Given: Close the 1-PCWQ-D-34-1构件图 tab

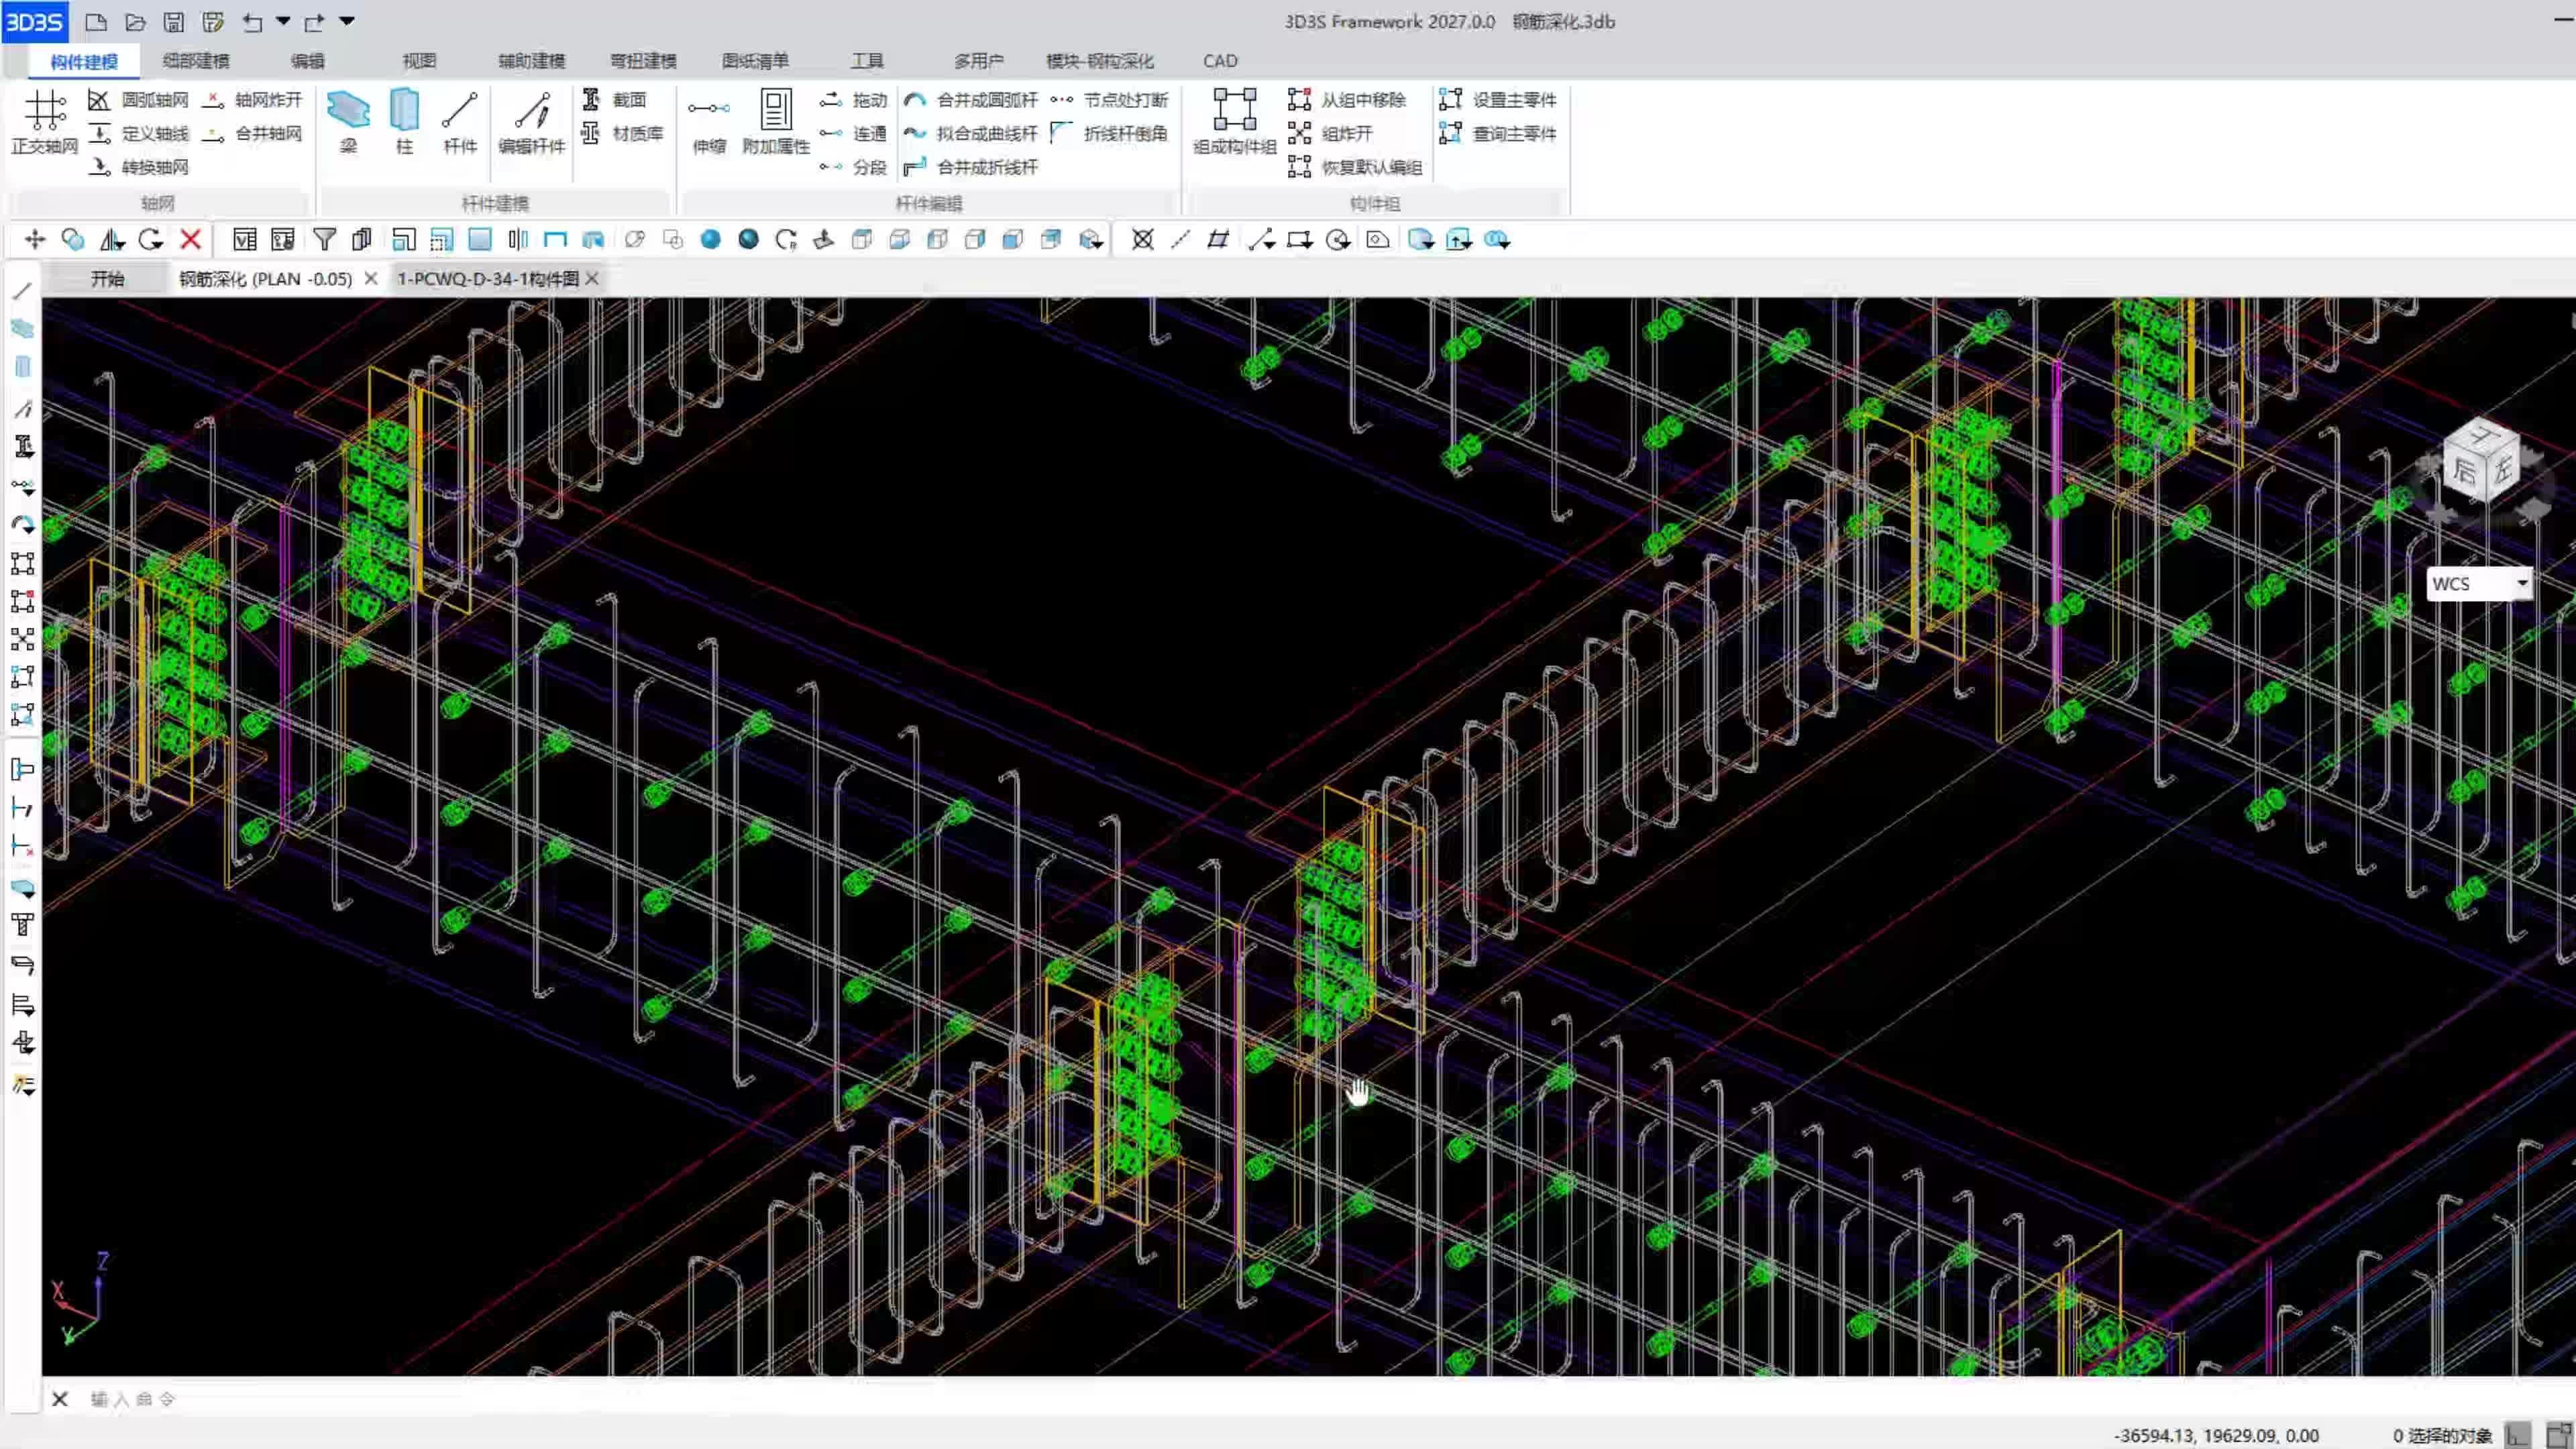Looking at the screenshot, I should pyautogui.click(x=592, y=279).
